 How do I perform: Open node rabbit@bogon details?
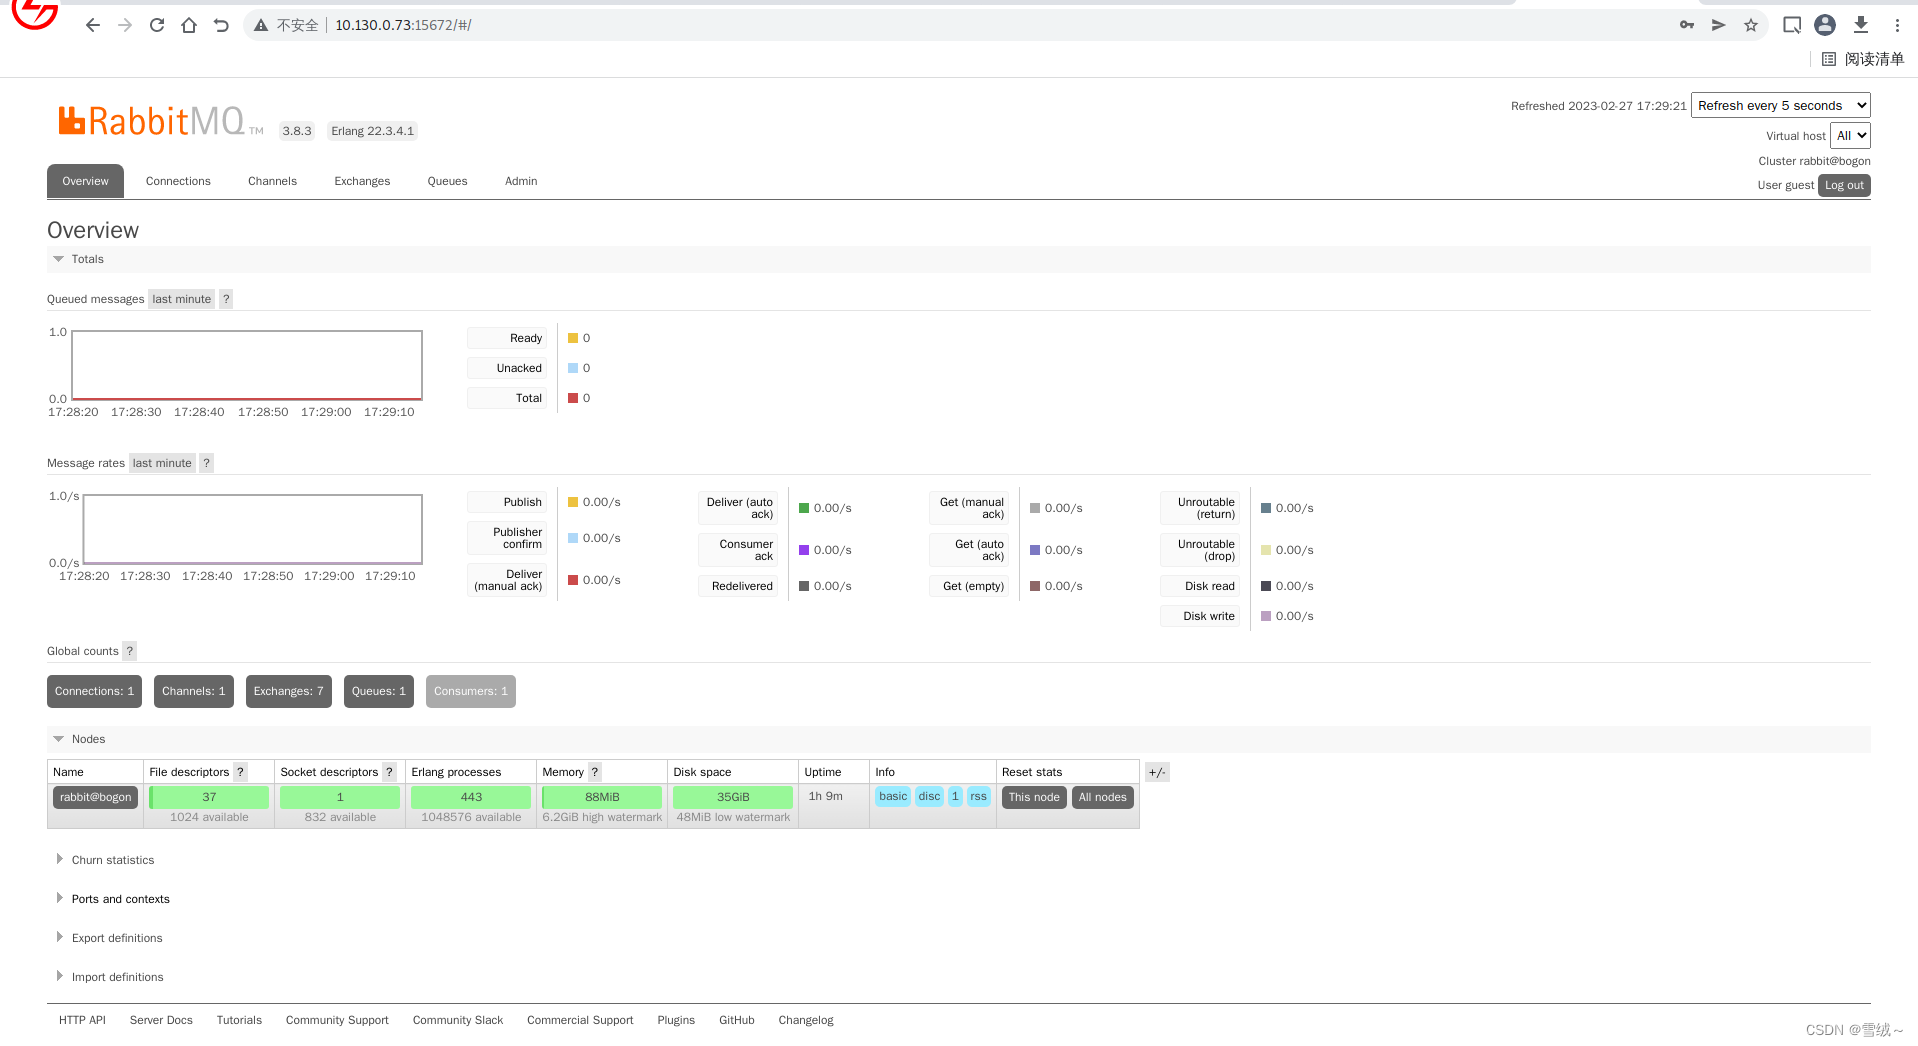tap(95, 797)
